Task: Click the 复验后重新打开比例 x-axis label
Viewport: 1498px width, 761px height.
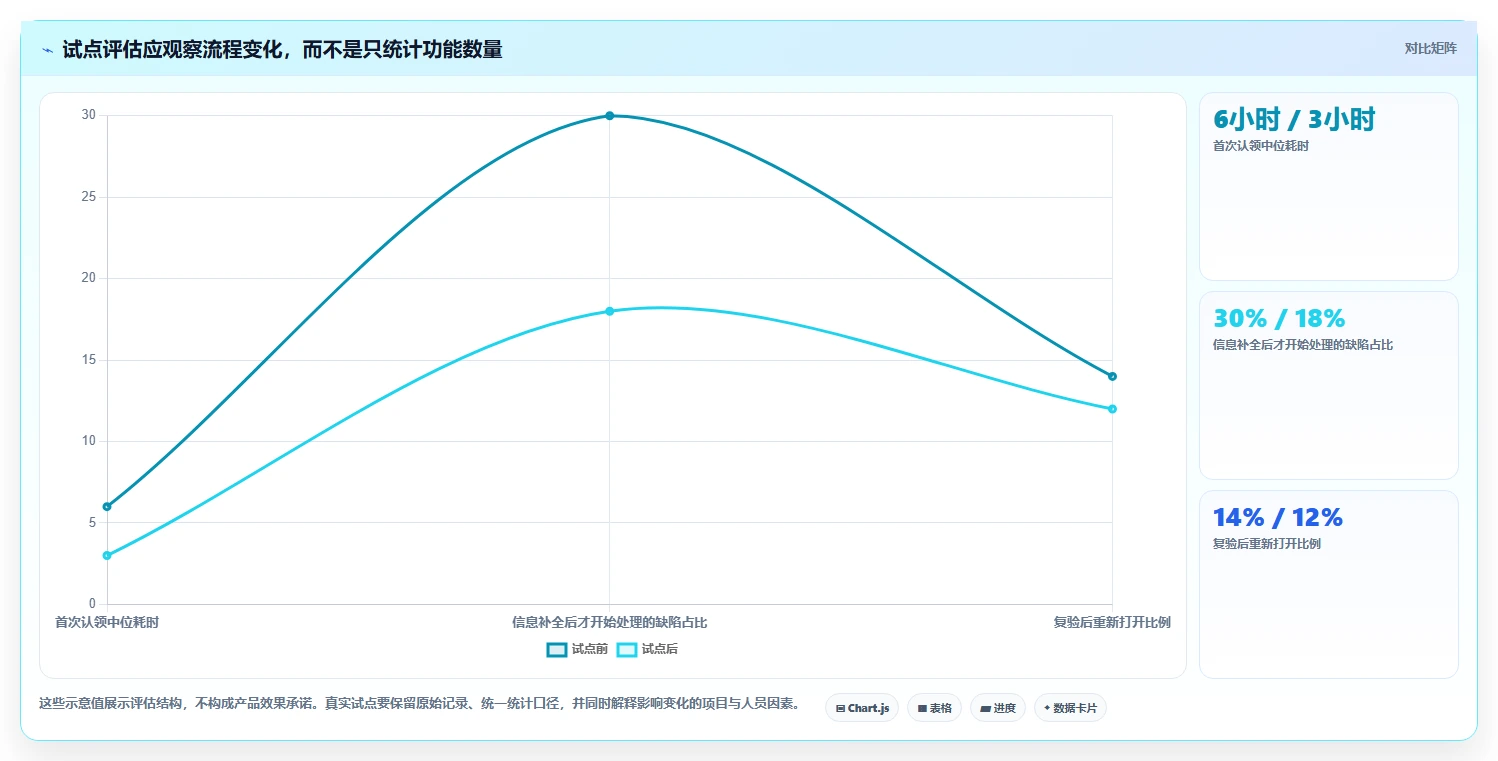Action: point(1112,622)
